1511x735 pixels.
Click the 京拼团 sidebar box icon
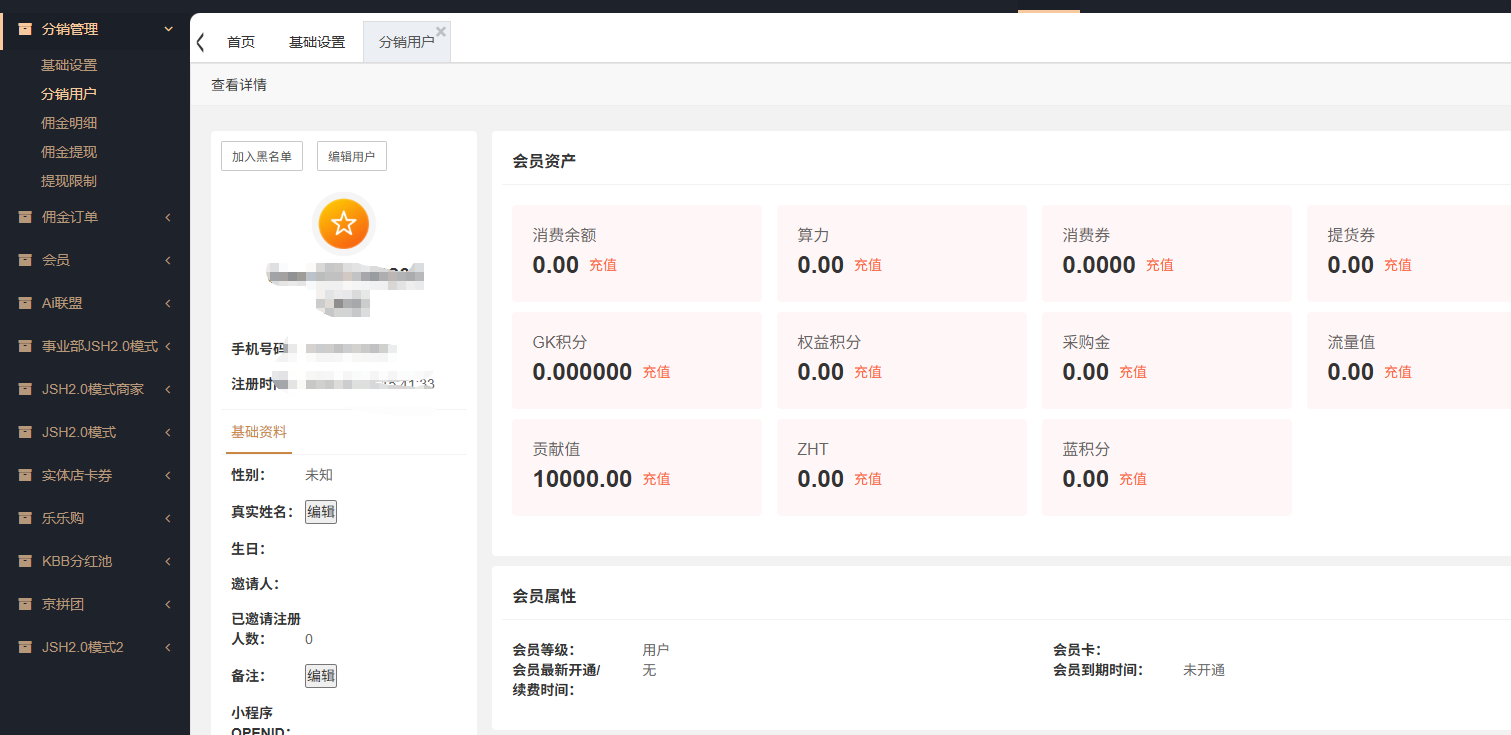pyautogui.click(x=25, y=604)
